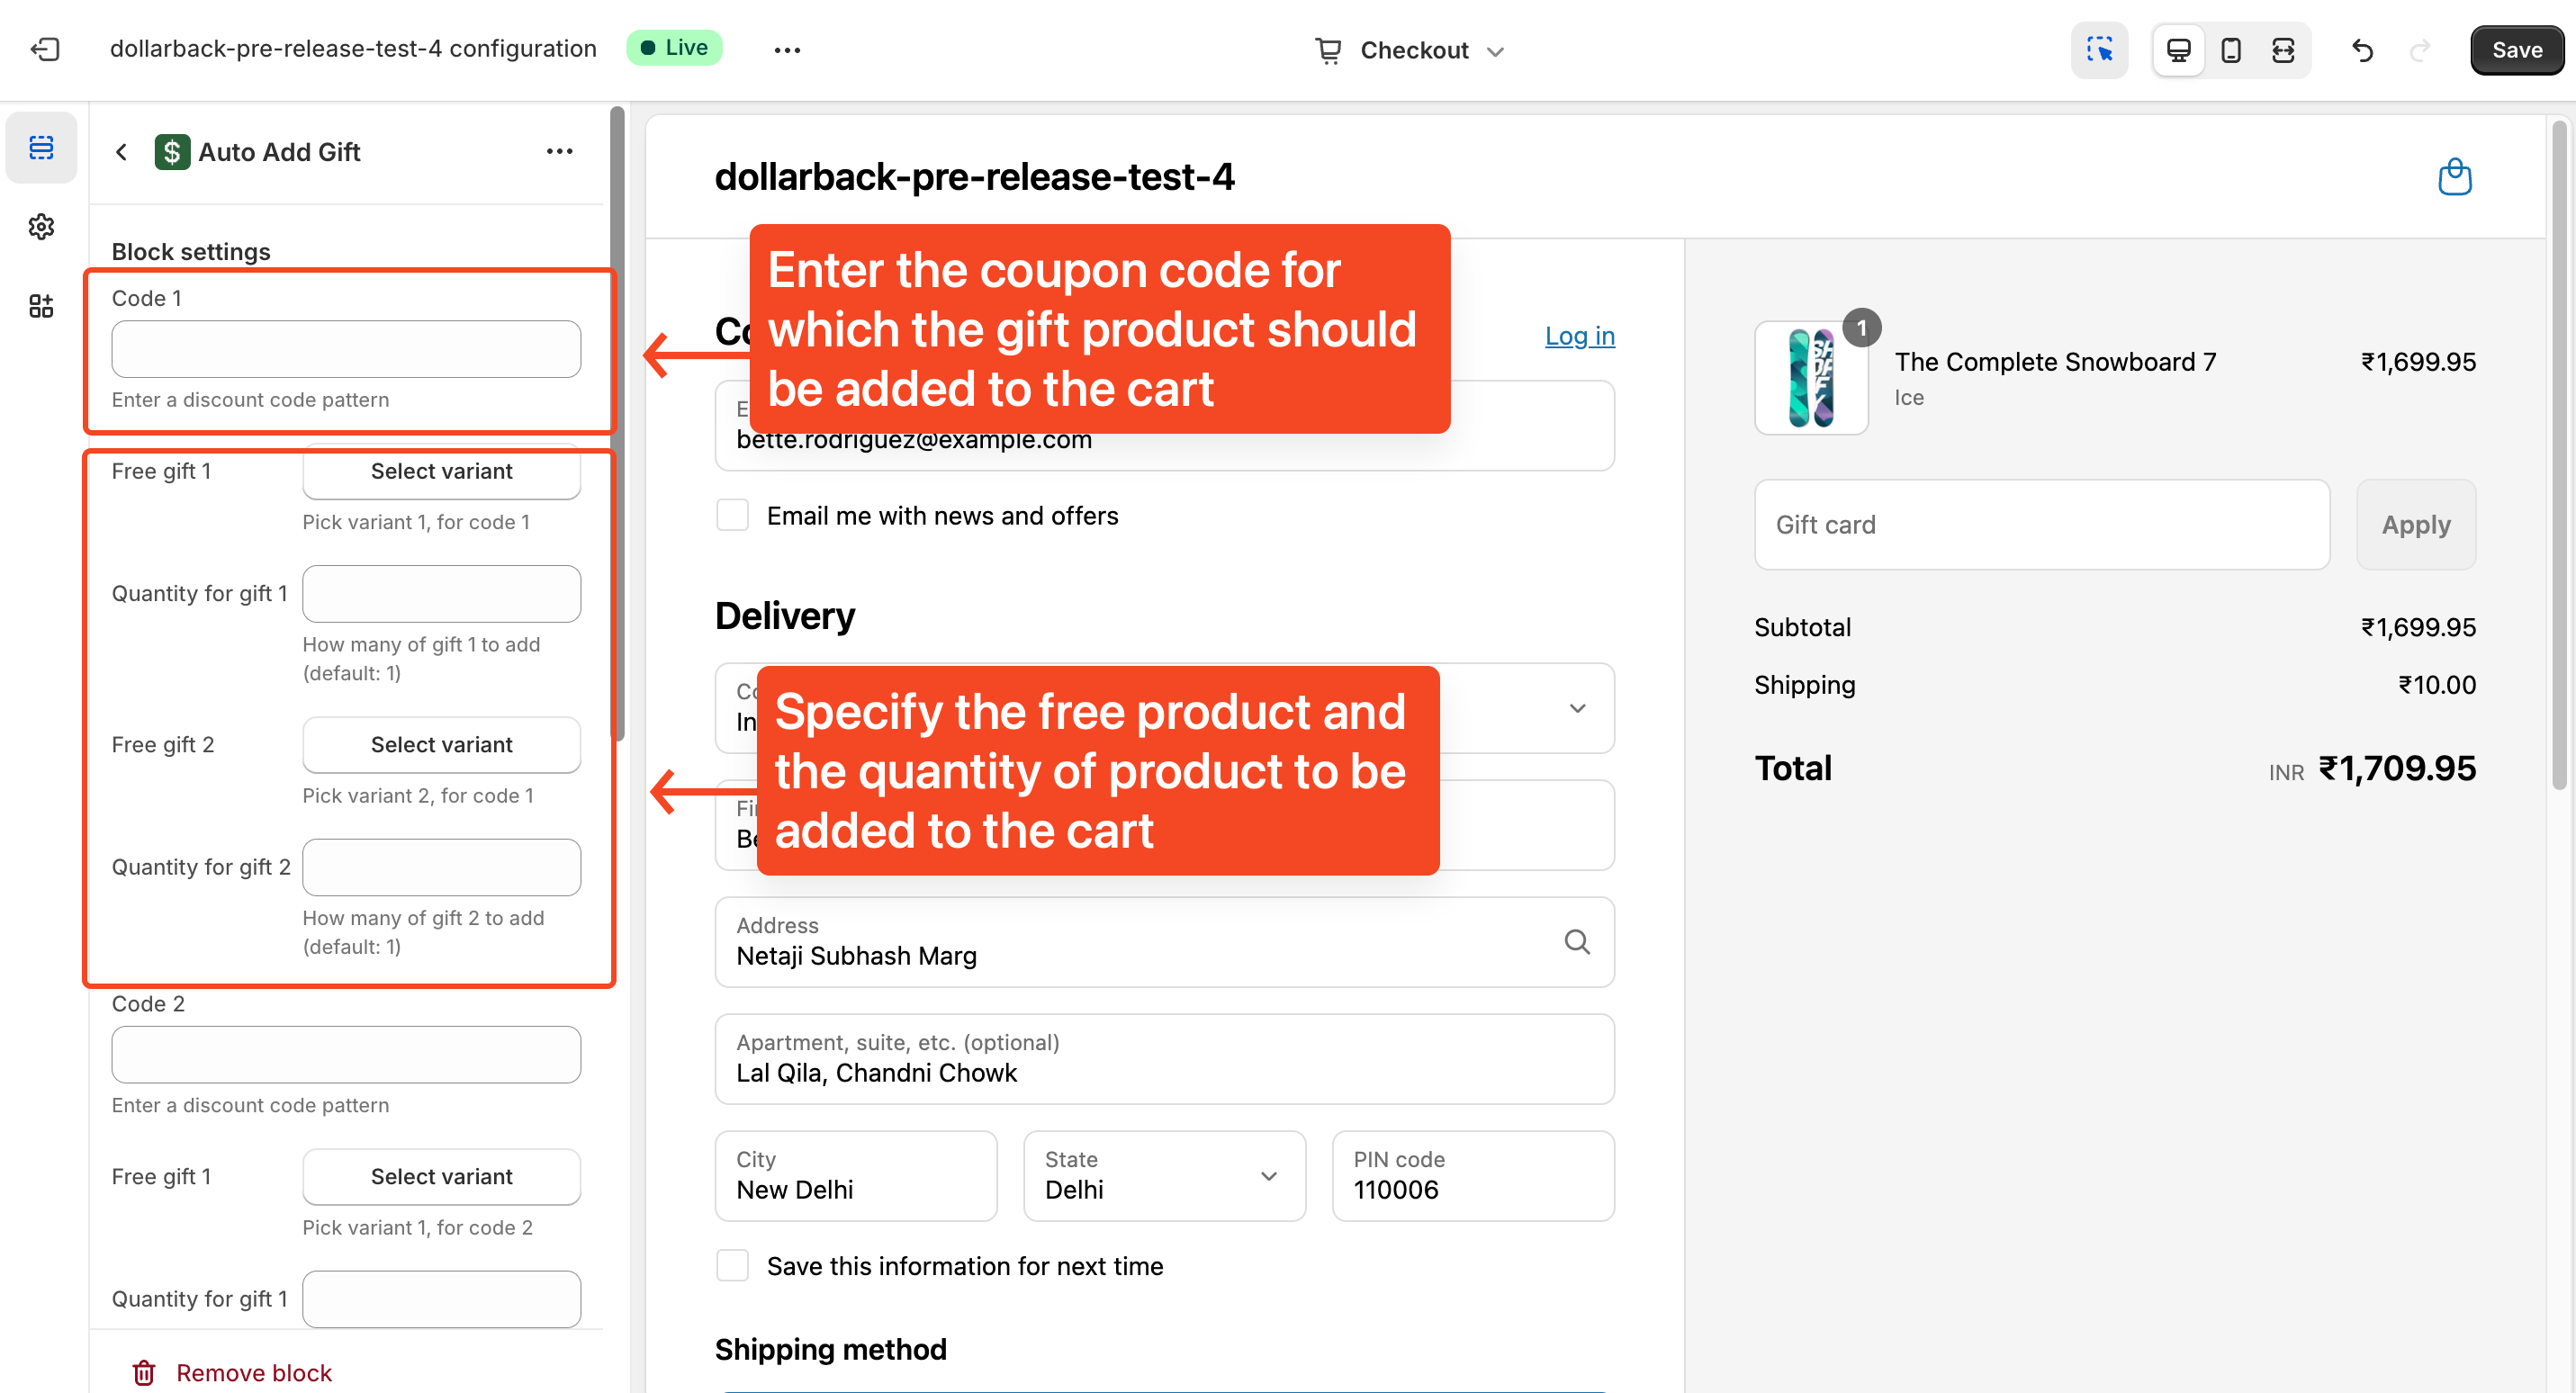
Task: Open the three-dot menu next to Live
Action: tap(788, 50)
